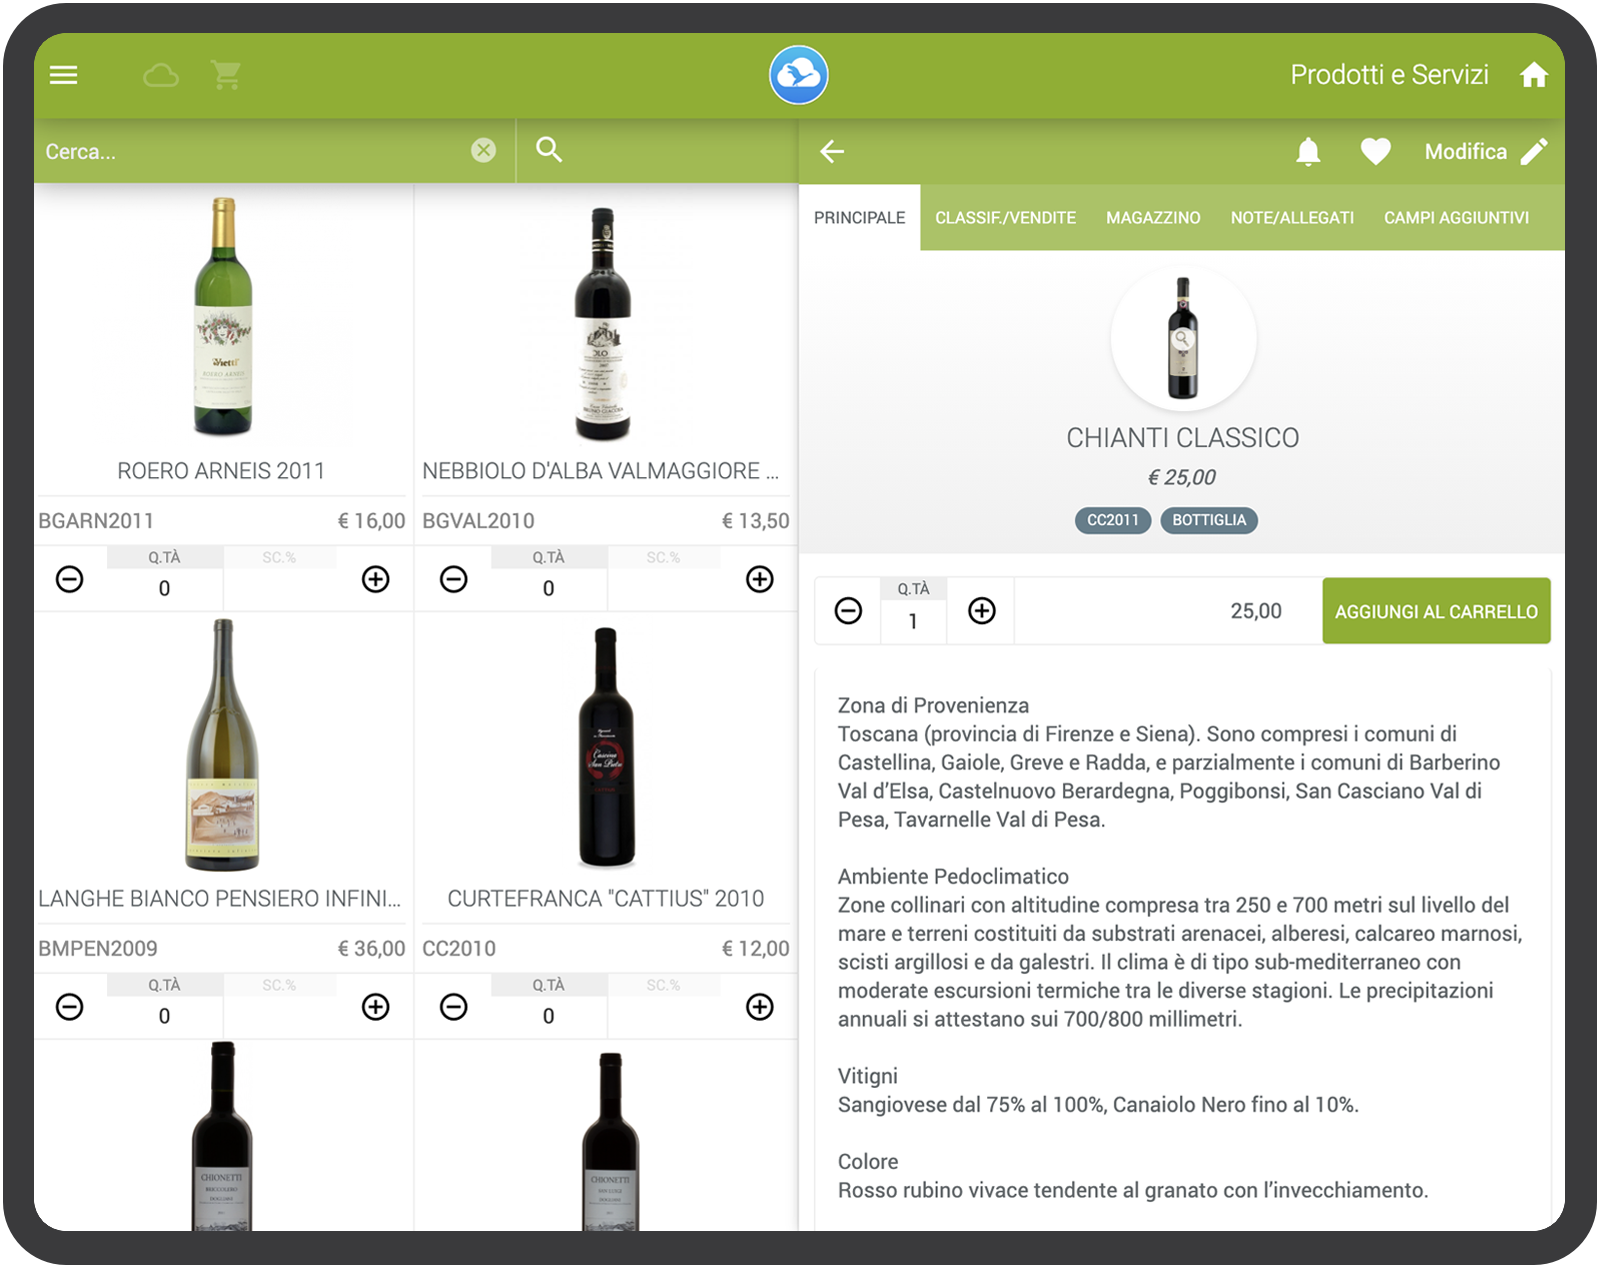The height and width of the screenshot is (1268, 1600).
Task: Increase quantity for BGVAL2010
Action: click(x=760, y=579)
